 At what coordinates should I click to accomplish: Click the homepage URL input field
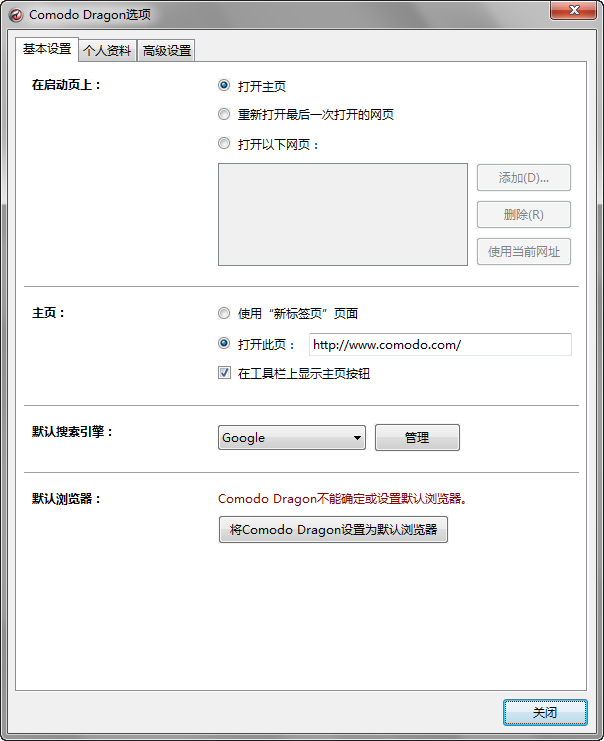click(440, 345)
